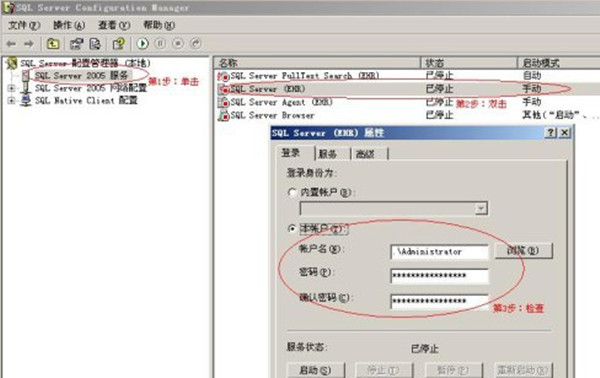Click the 确认密码 password field
Screen dimensions: 600x378
click(439, 301)
